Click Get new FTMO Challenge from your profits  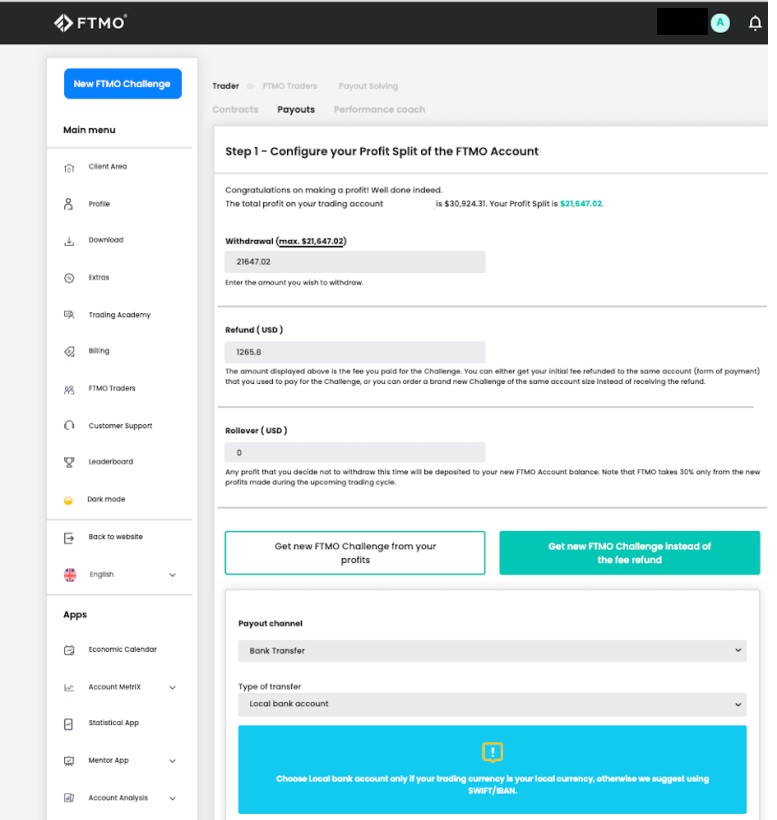[x=355, y=553]
